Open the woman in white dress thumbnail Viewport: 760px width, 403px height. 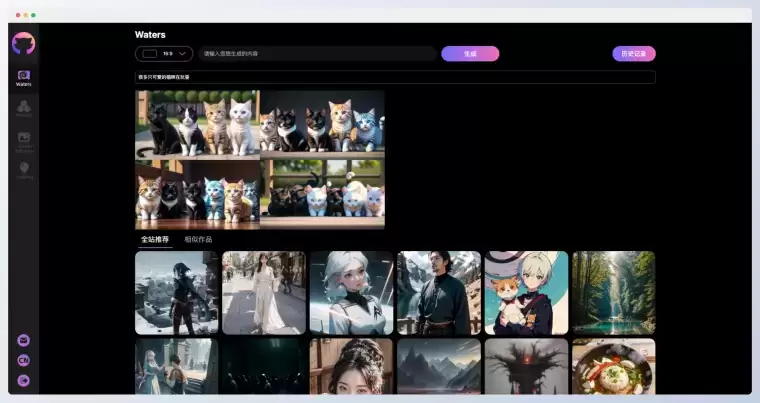coord(264,293)
